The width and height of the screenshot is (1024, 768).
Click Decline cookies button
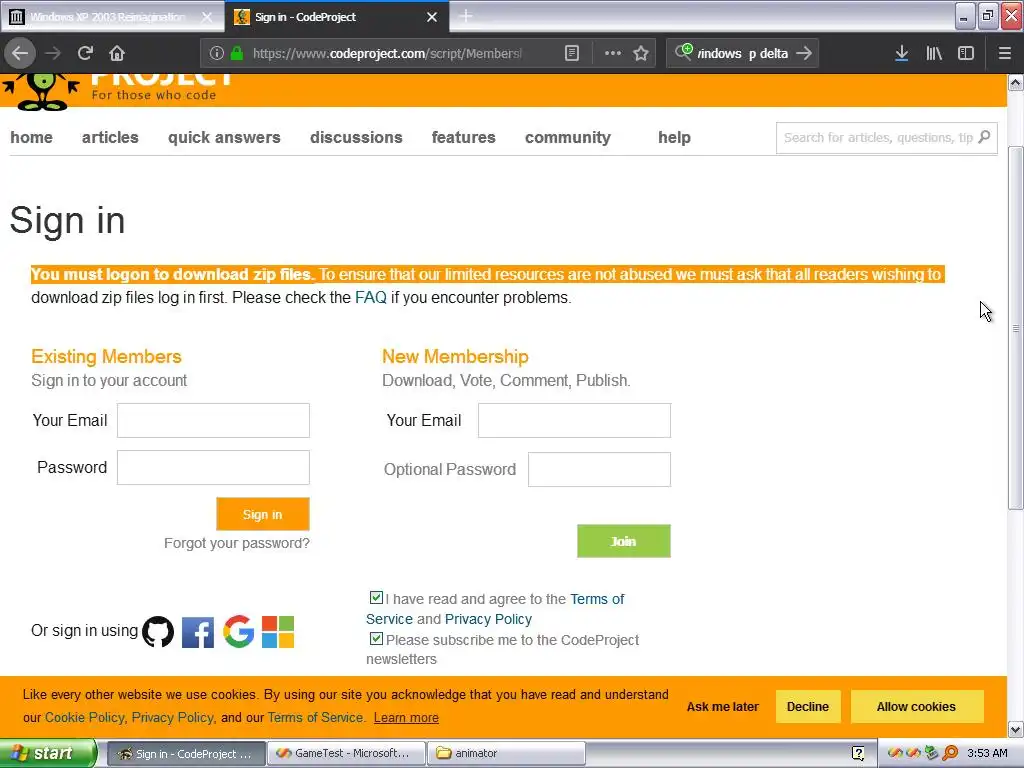point(808,707)
